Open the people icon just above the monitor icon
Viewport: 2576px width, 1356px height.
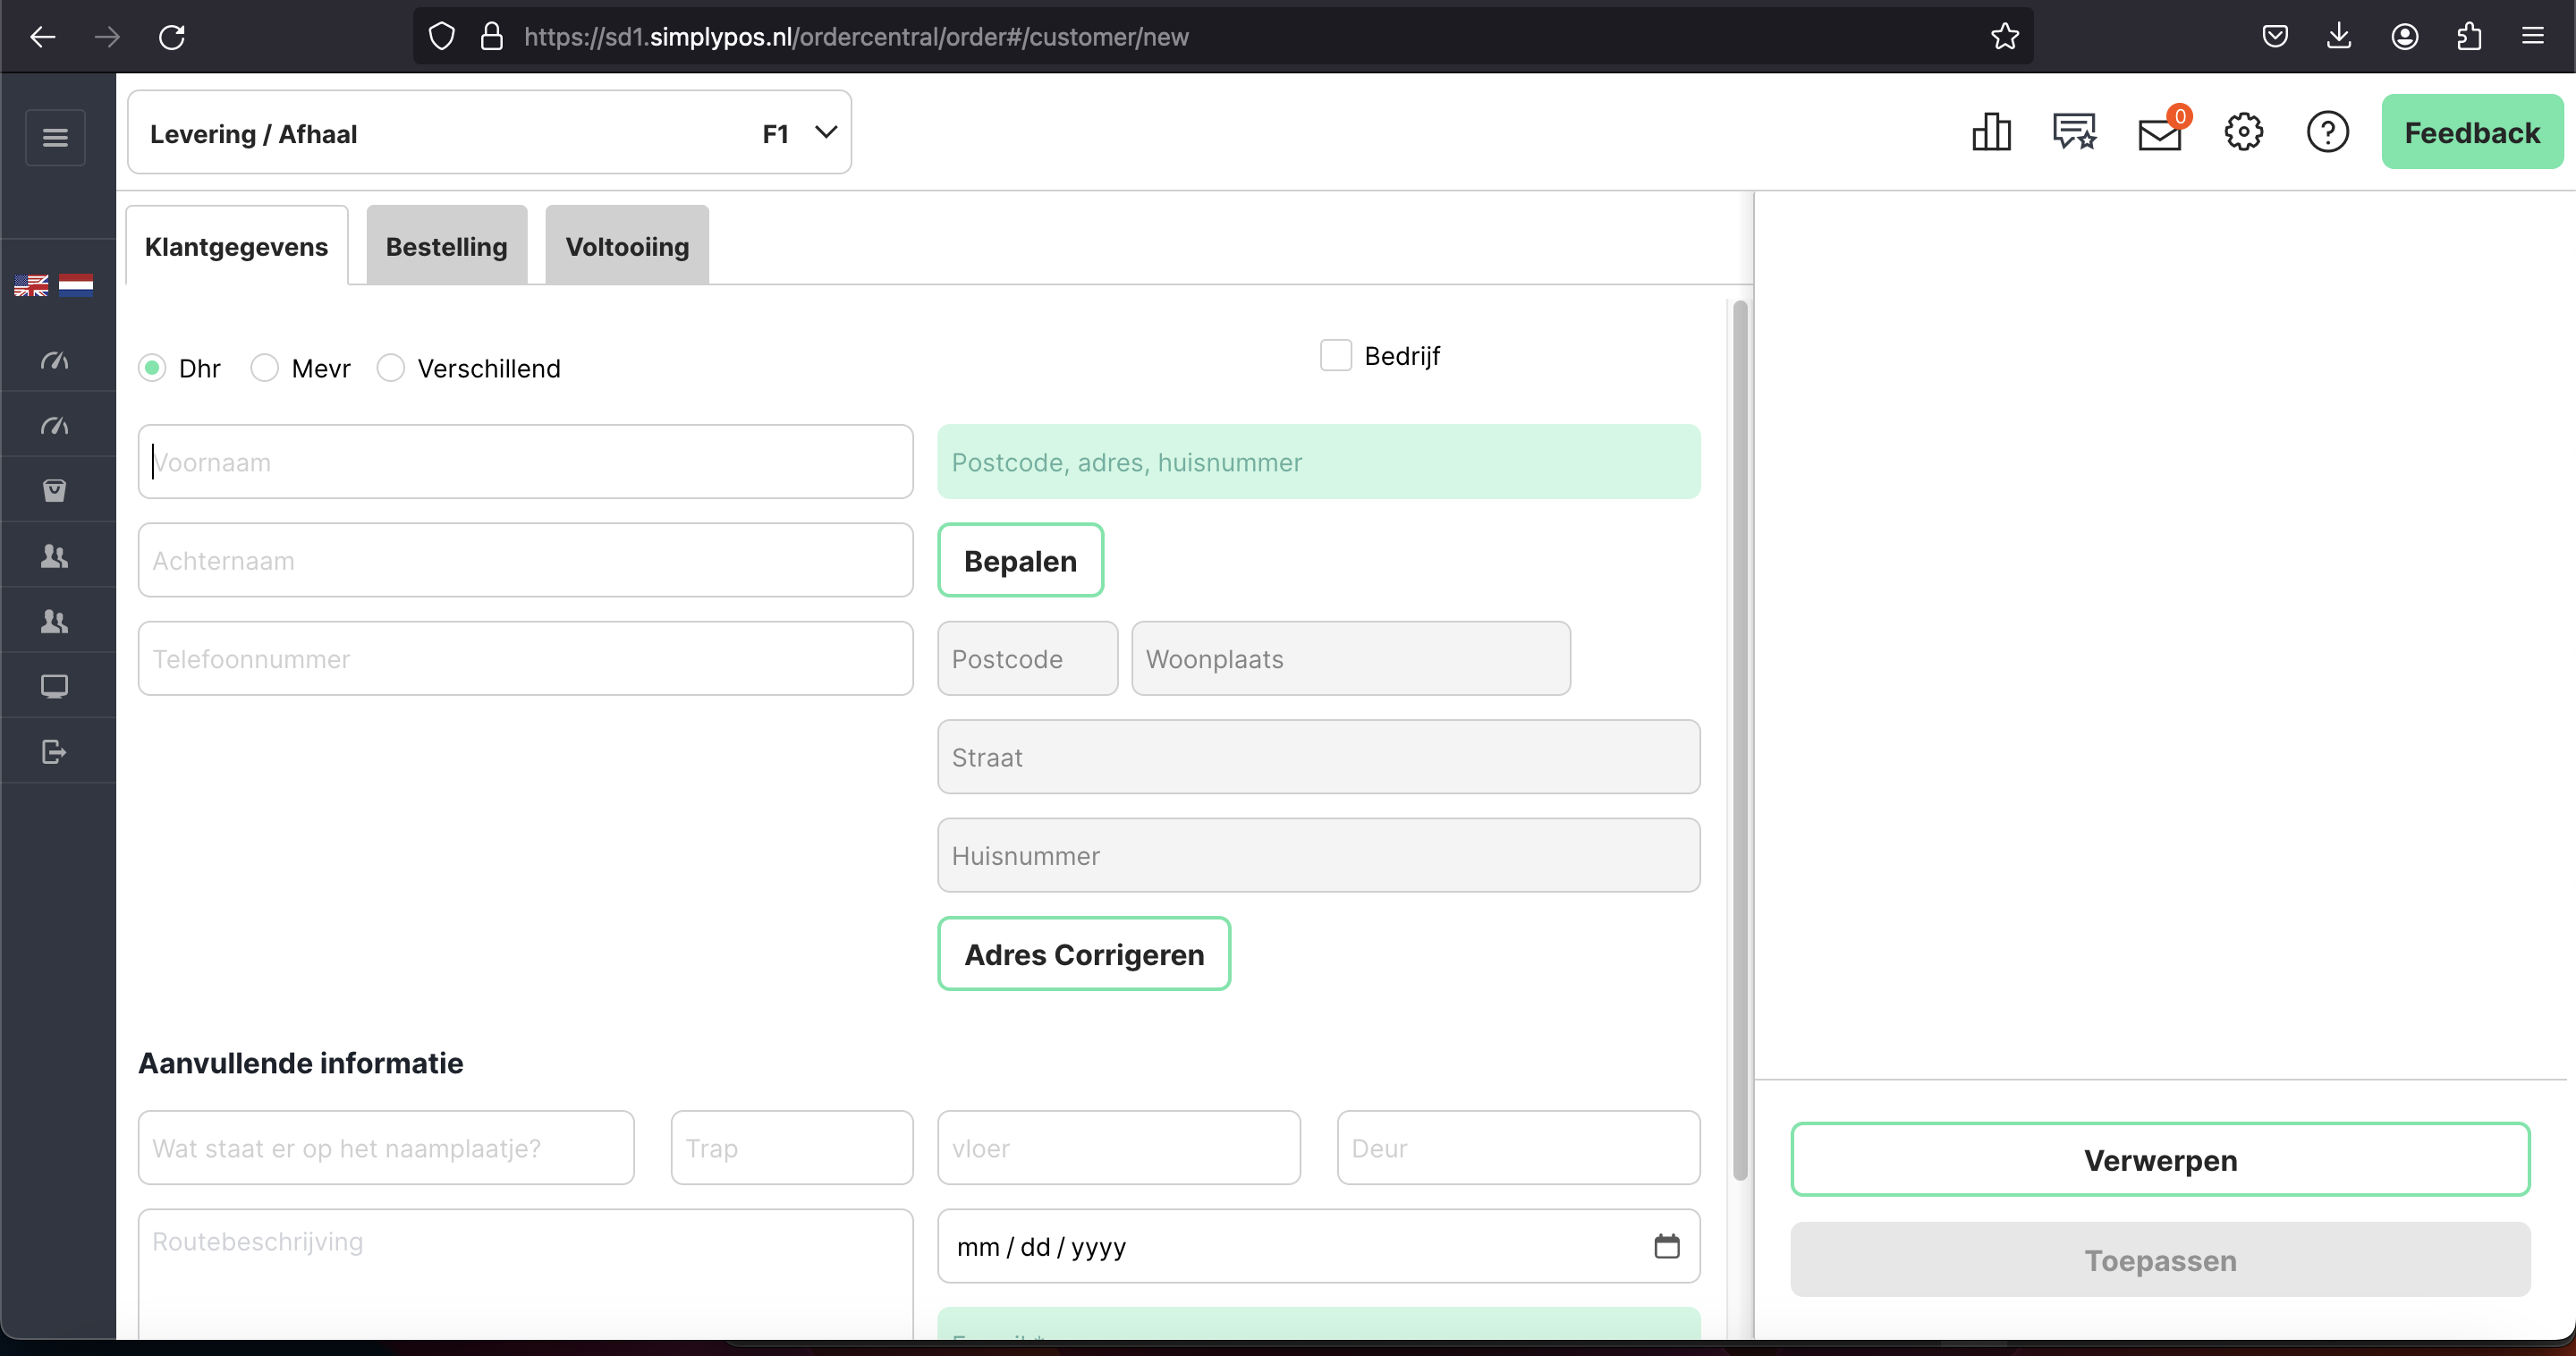55,621
